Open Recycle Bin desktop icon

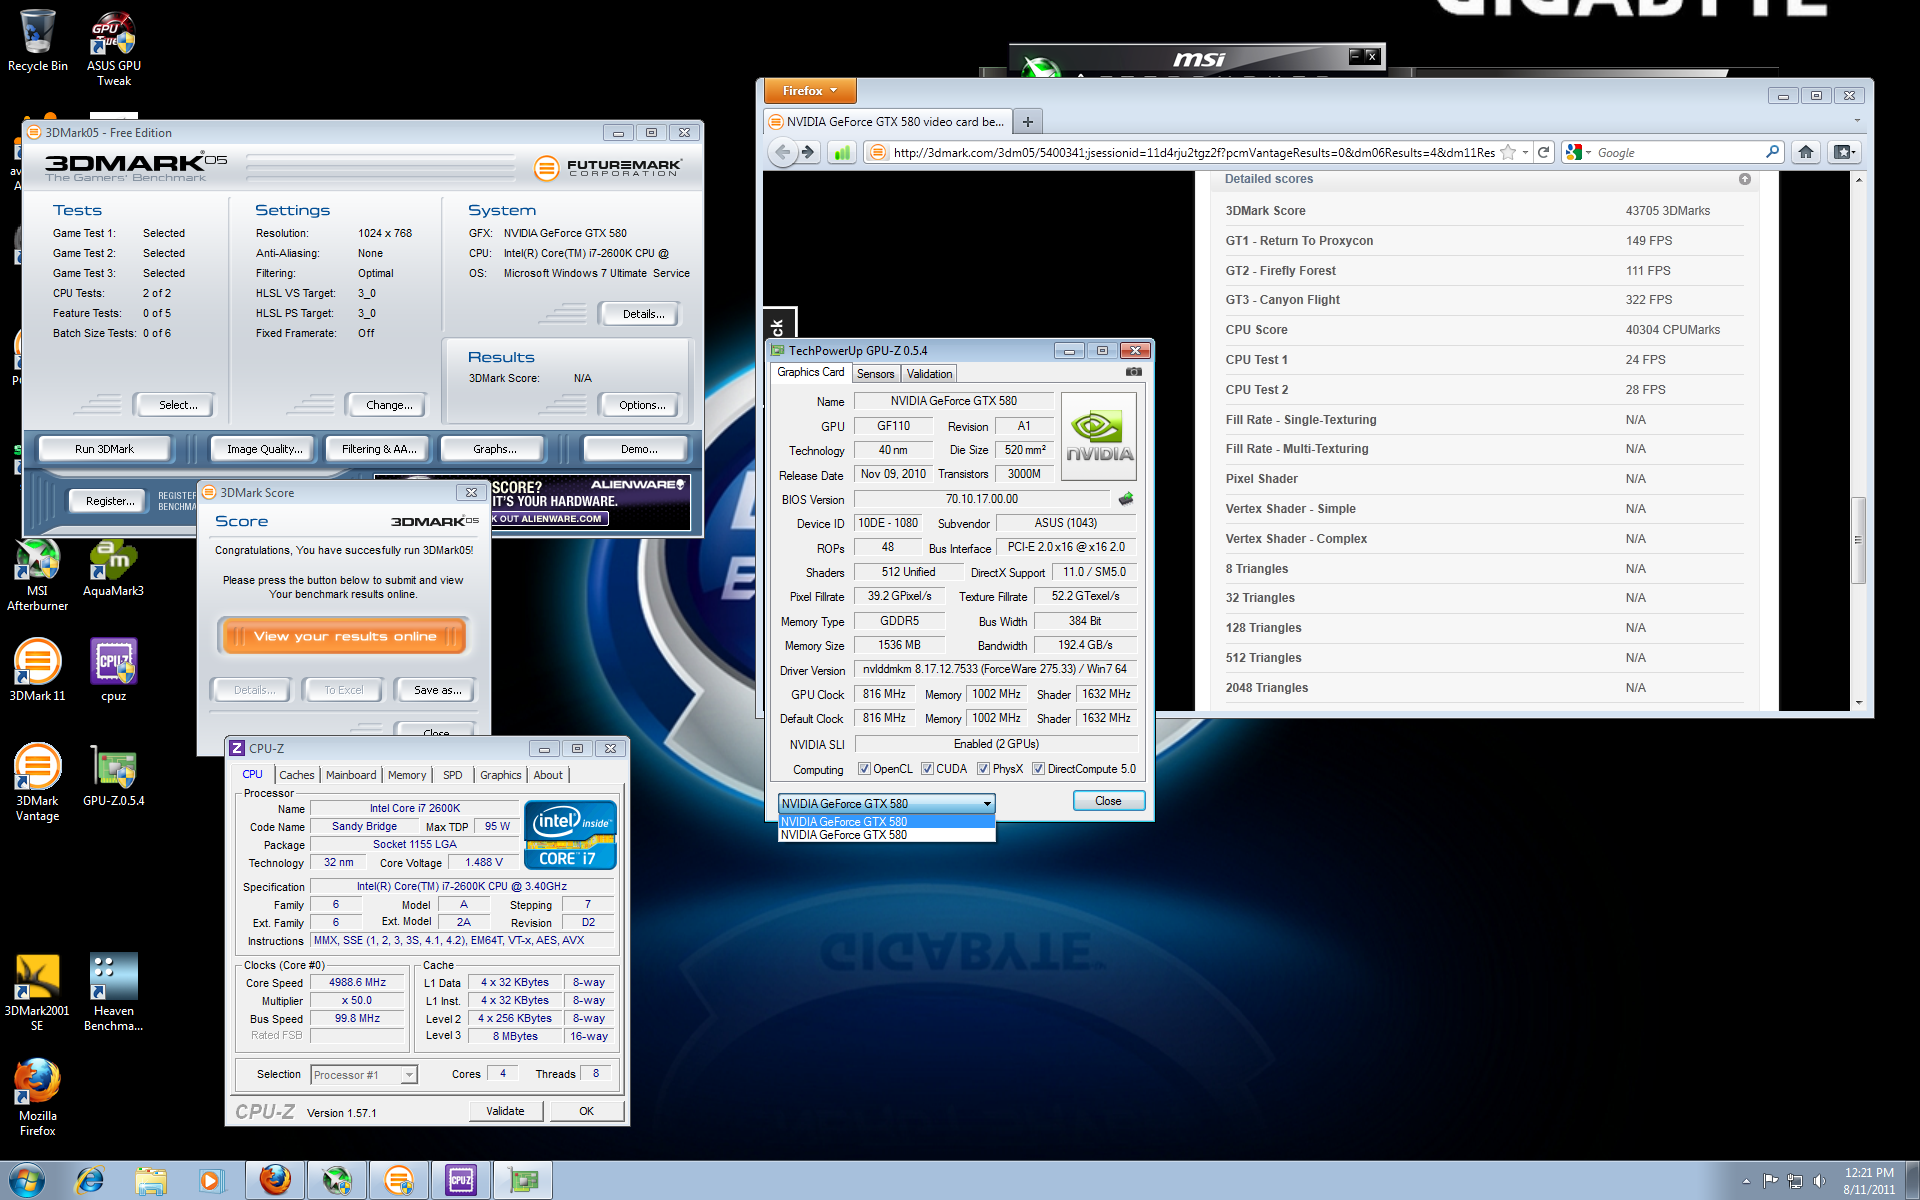coord(37,40)
